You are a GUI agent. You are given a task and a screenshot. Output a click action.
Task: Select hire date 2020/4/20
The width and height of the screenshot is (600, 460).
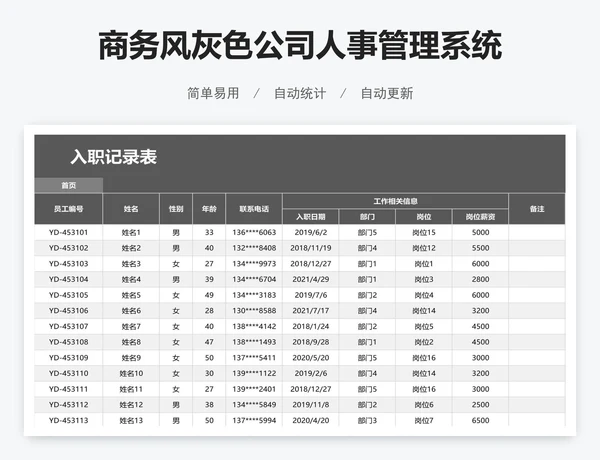[311, 420]
